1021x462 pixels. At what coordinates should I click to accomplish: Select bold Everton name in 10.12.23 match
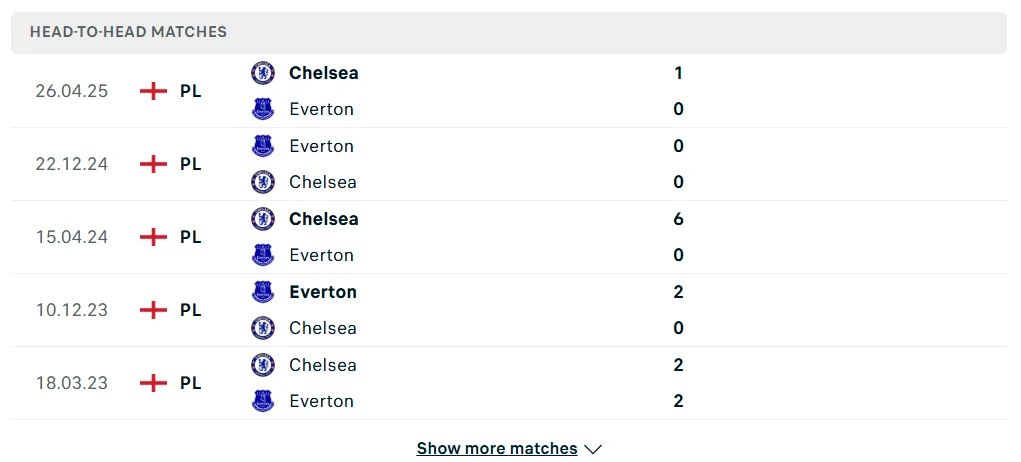coord(322,292)
